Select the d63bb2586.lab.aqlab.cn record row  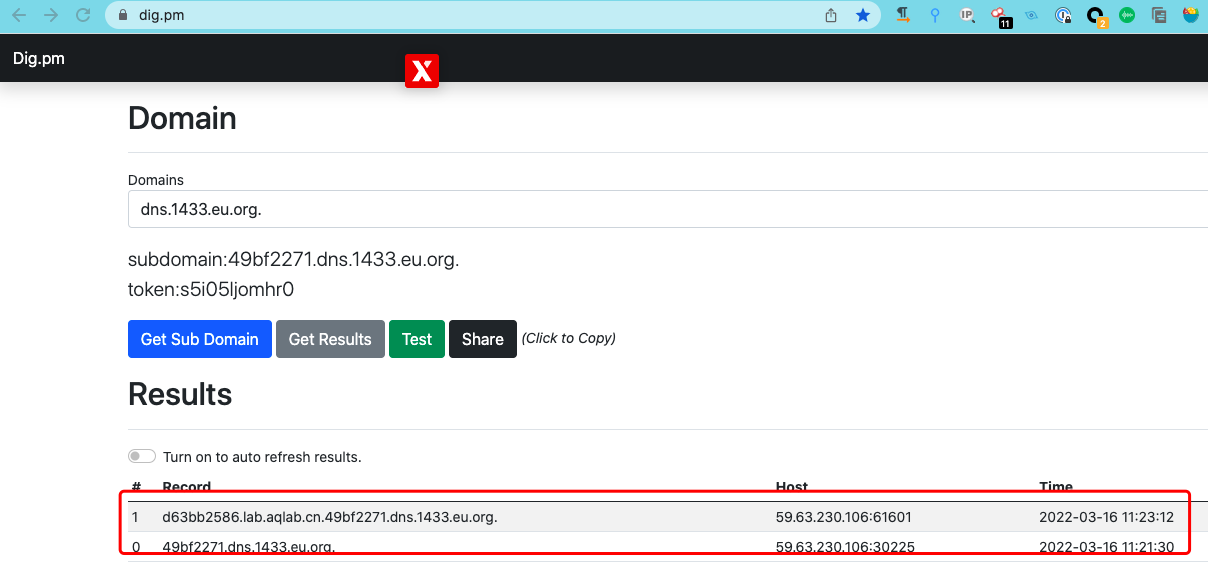(x=330, y=517)
